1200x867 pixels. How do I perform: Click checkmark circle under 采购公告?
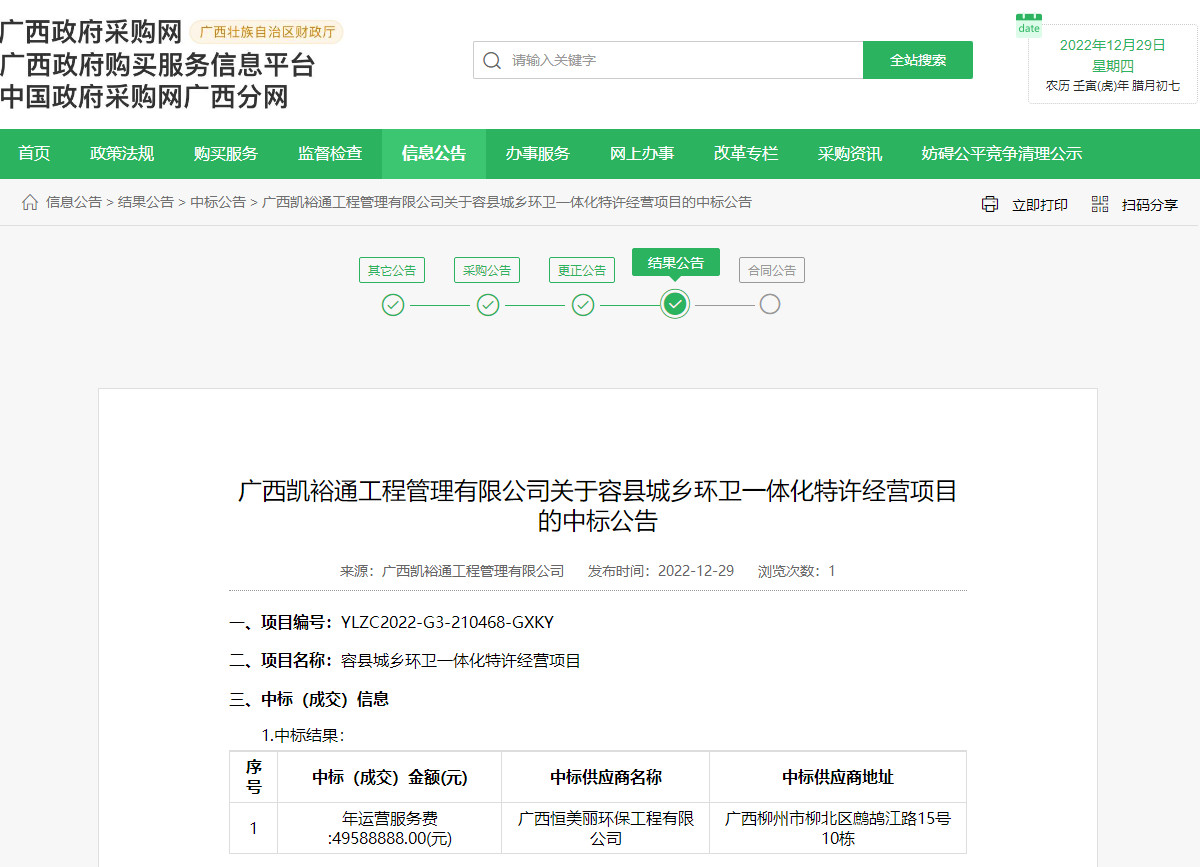[x=488, y=305]
